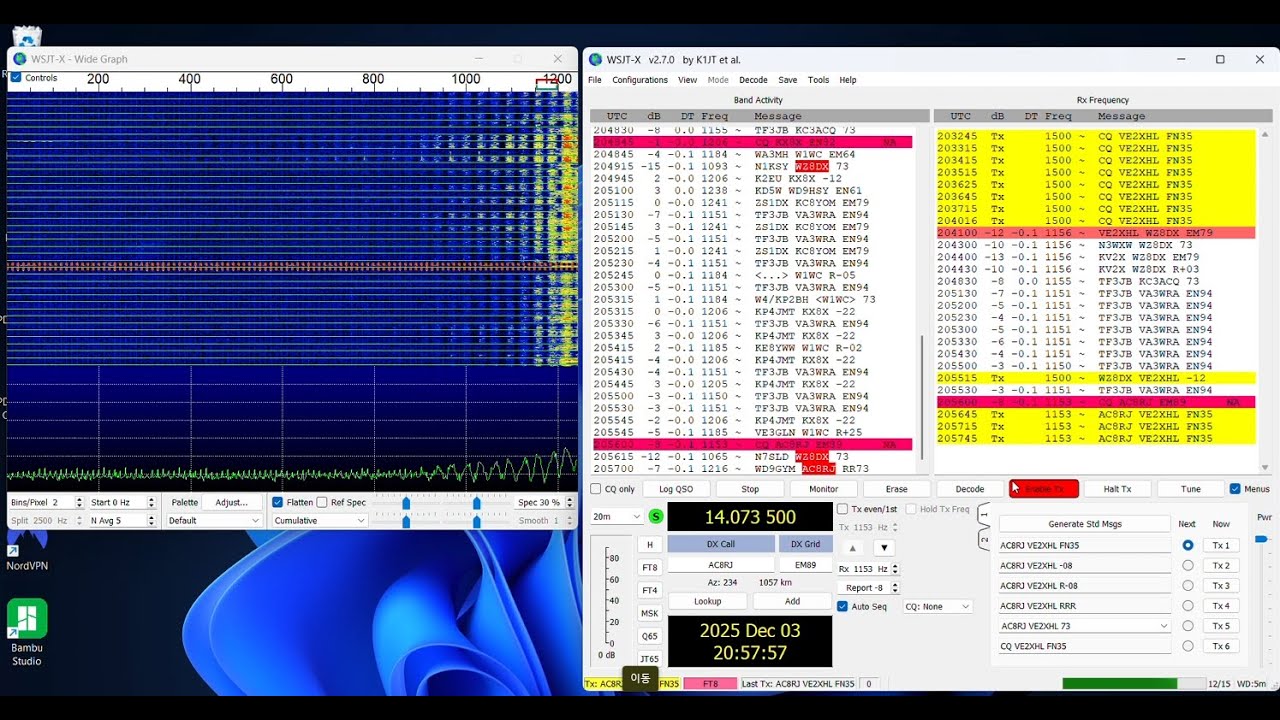Open the Help menu
The height and width of the screenshot is (720, 1280).
pos(848,80)
